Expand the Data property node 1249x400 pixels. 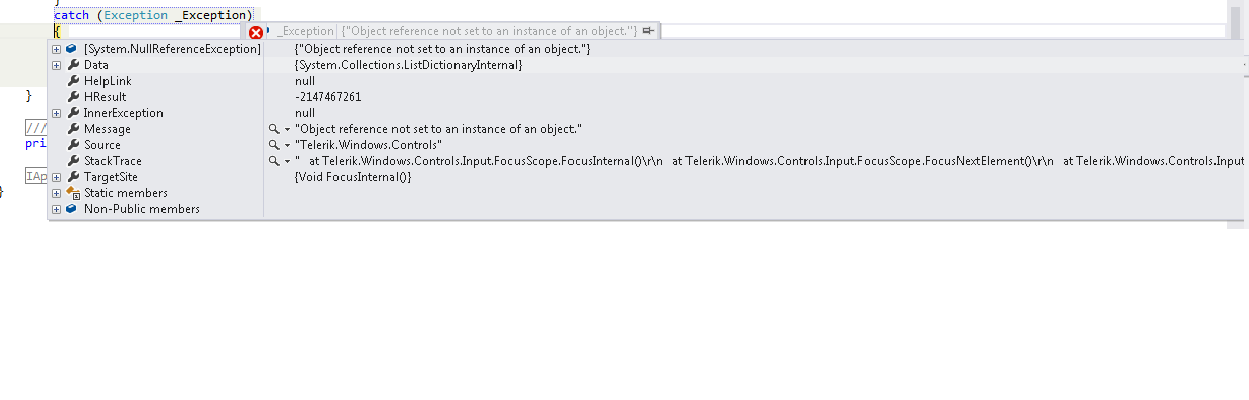pyautogui.click(x=57, y=65)
